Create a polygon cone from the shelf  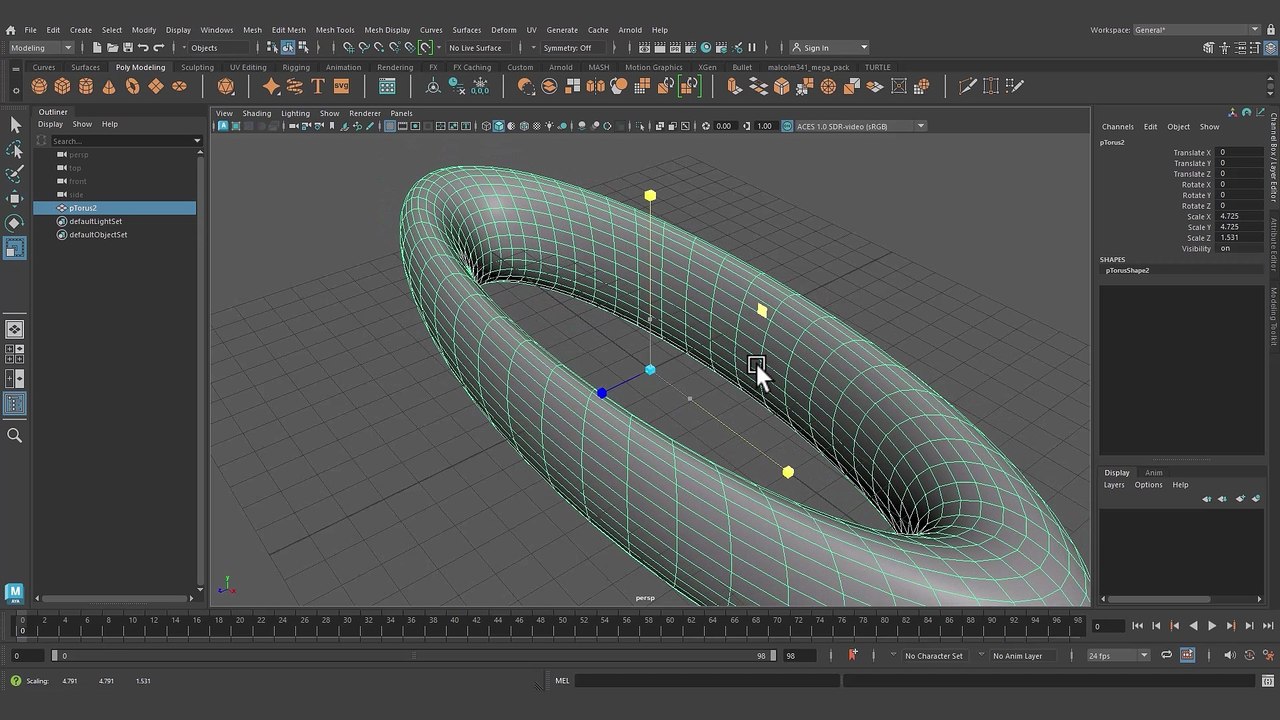109,87
